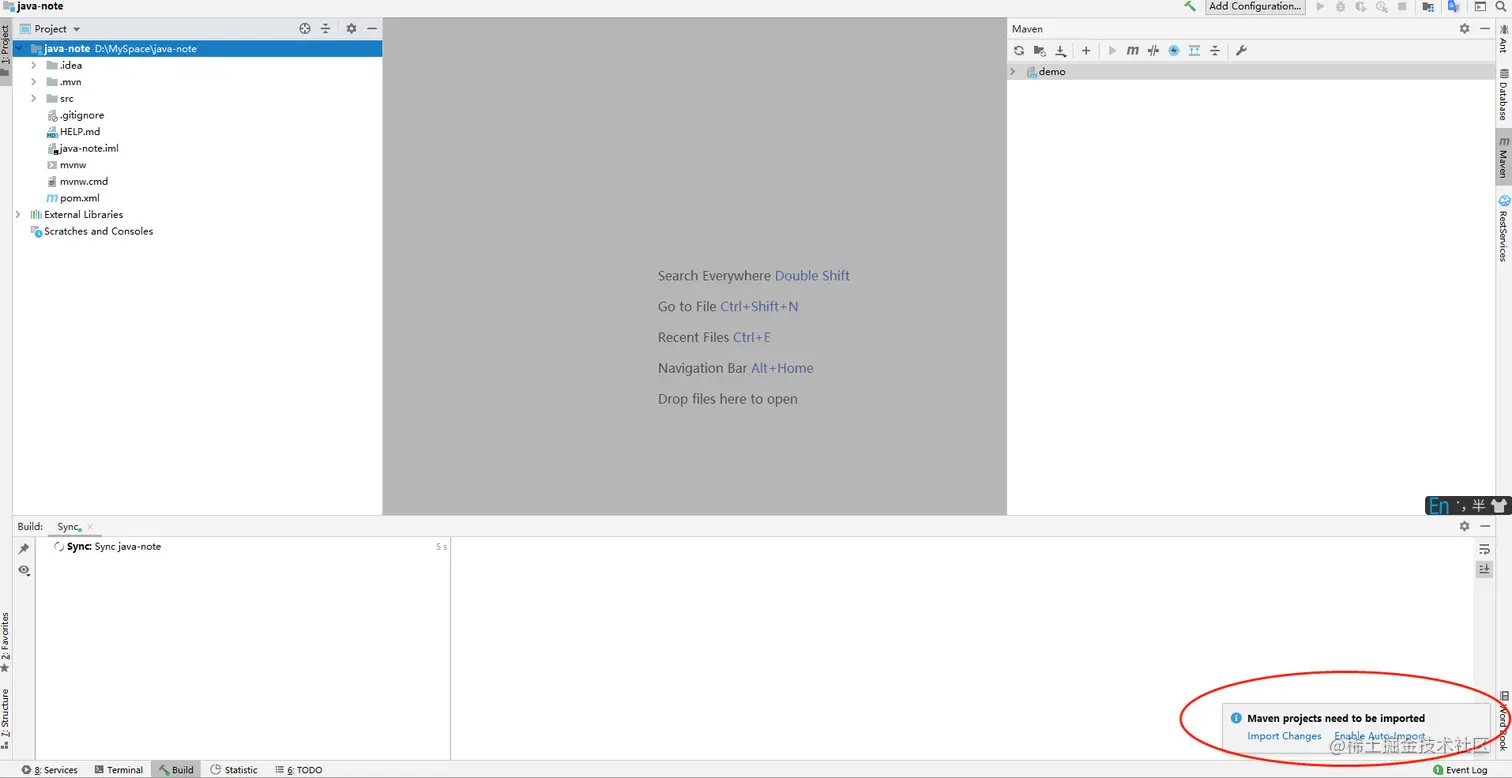Screen dimensions: 1512x778
Task: Click the Translate plugin icon in the top toolbar
Action: click(1454, 6)
